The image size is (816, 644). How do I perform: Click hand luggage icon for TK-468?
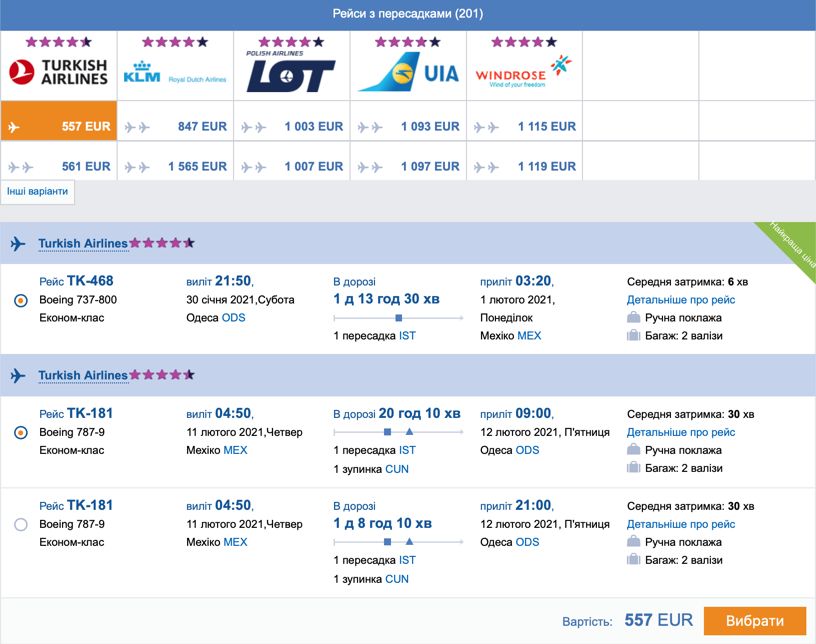coord(633,317)
